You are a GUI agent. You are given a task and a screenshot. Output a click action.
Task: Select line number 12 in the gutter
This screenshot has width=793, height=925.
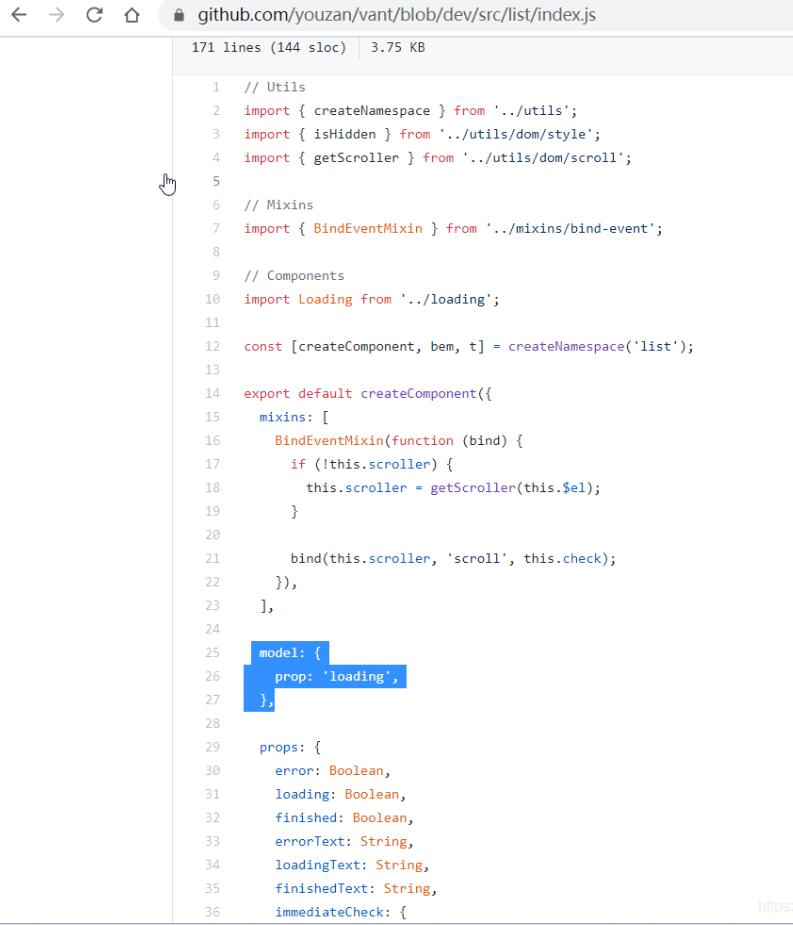click(x=212, y=347)
